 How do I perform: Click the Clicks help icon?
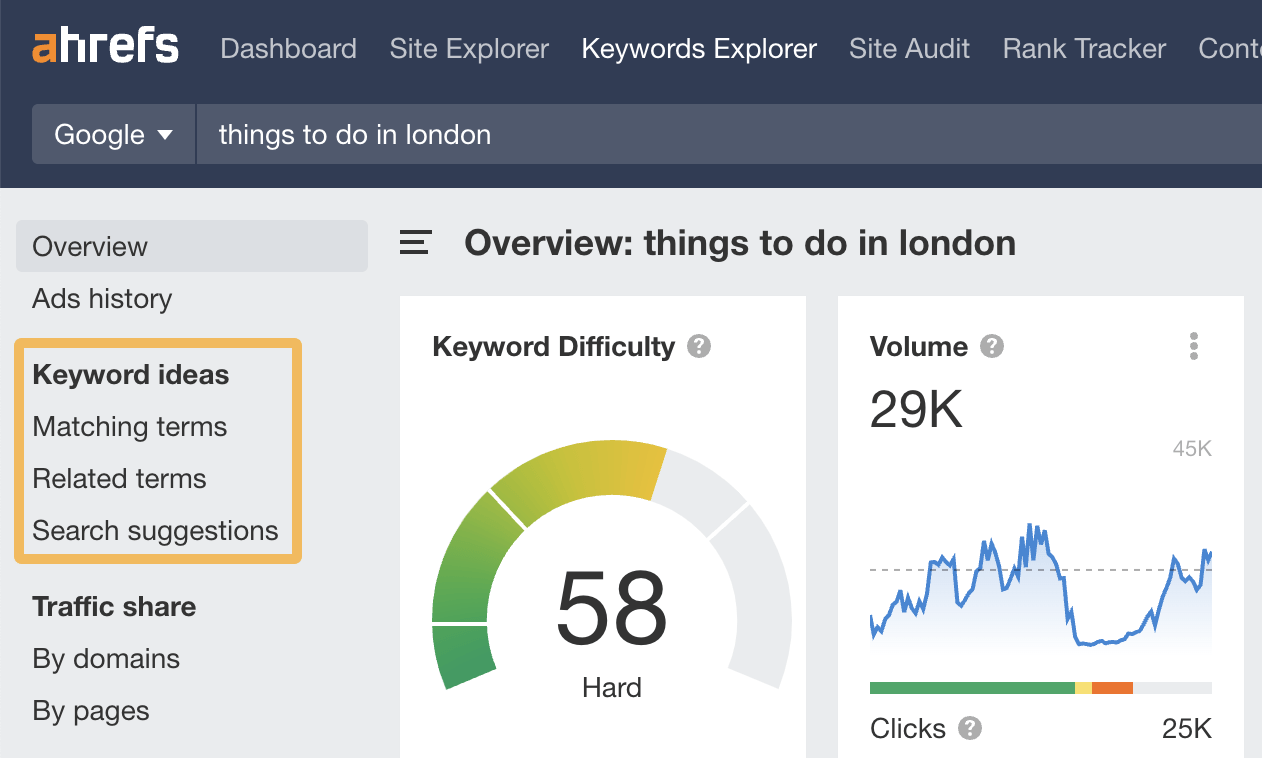pyautogui.click(x=968, y=729)
